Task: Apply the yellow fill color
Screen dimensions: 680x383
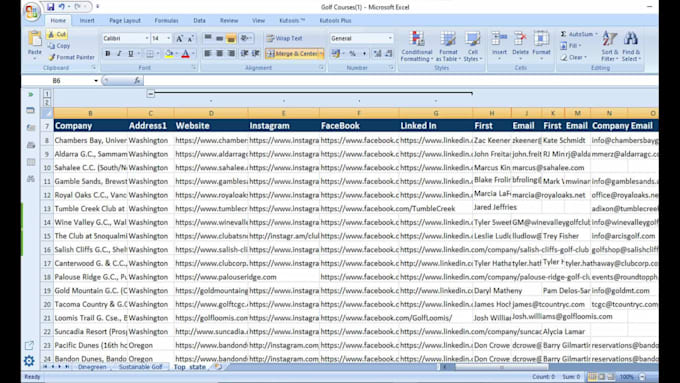Action: pos(169,53)
